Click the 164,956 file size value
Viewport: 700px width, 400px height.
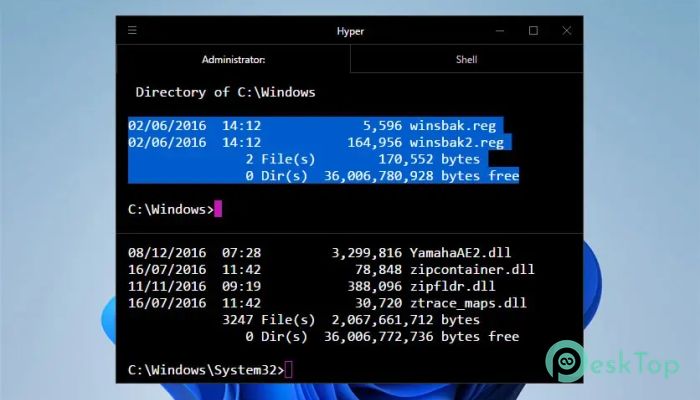(x=375, y=143)
